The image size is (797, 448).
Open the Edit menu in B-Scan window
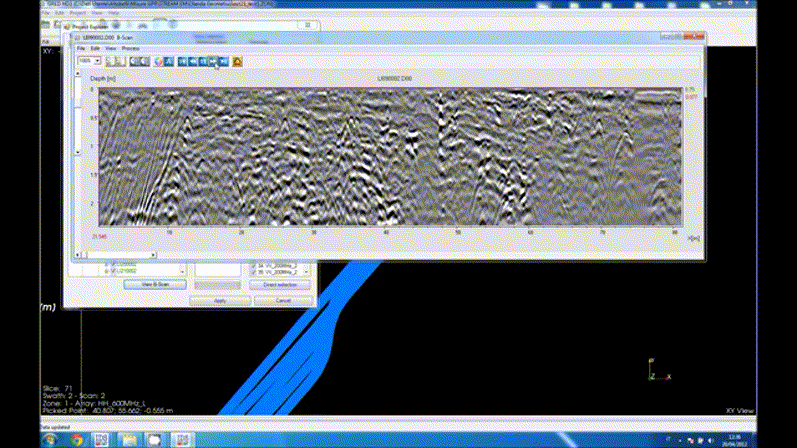(x=95, y=48)
